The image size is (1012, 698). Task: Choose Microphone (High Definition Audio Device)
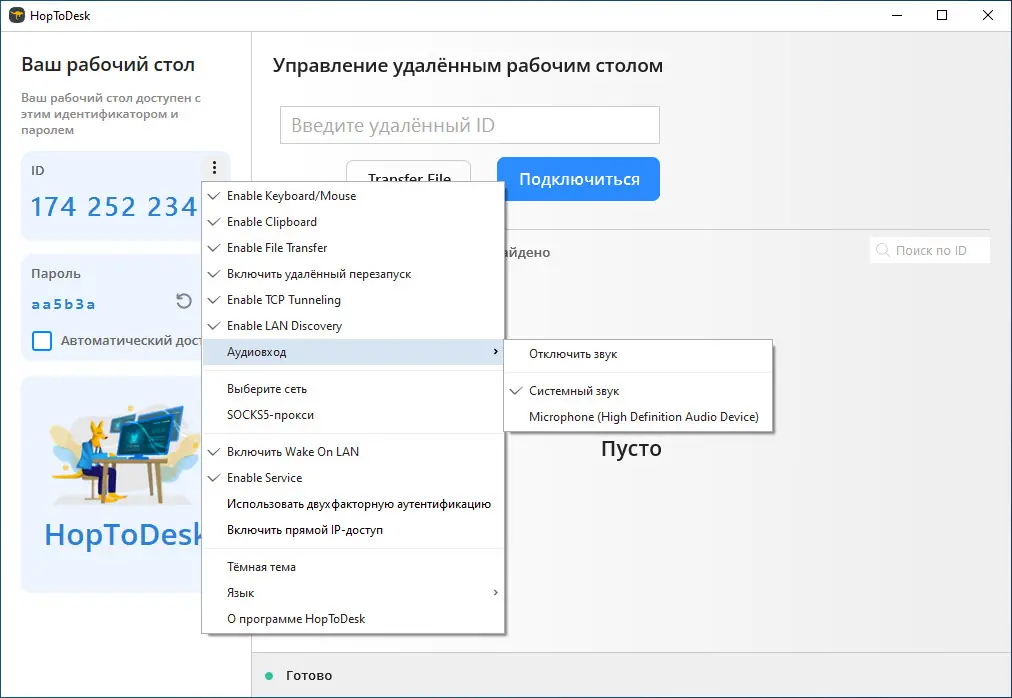click(x=638, y=417)
